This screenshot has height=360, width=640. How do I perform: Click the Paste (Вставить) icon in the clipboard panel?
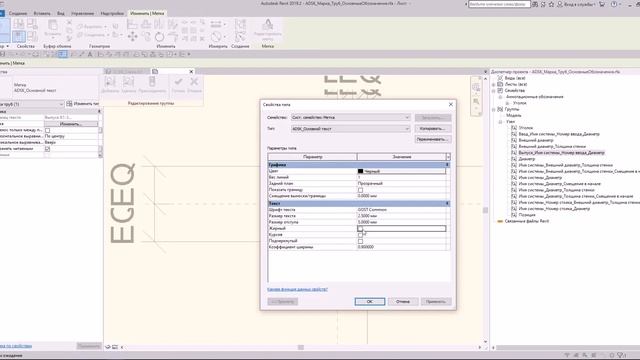(x=53, y=25)
